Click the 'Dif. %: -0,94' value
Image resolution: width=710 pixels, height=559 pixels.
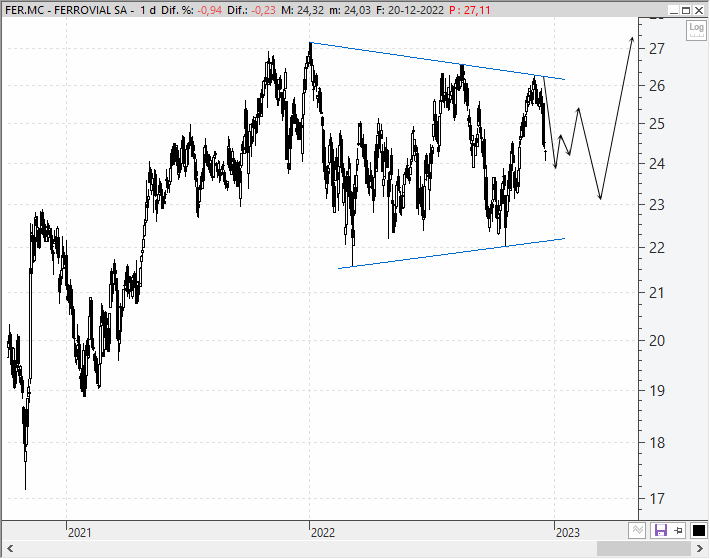[192, 10]
